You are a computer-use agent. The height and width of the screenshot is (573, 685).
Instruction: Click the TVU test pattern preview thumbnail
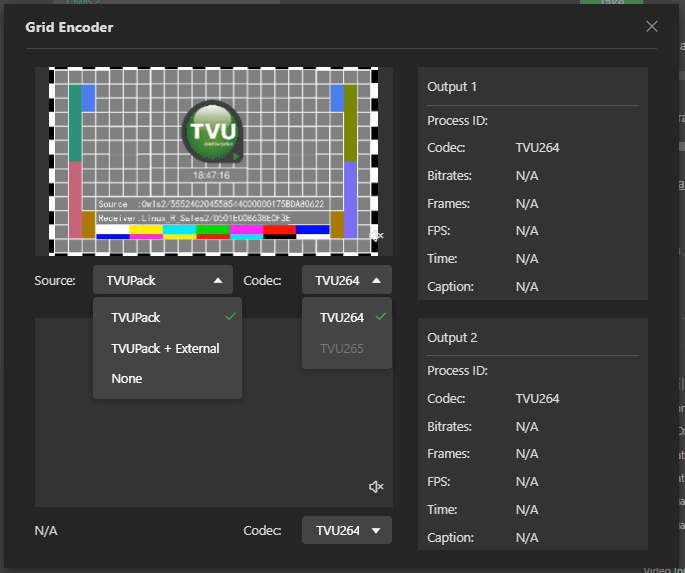coord(214,161)
